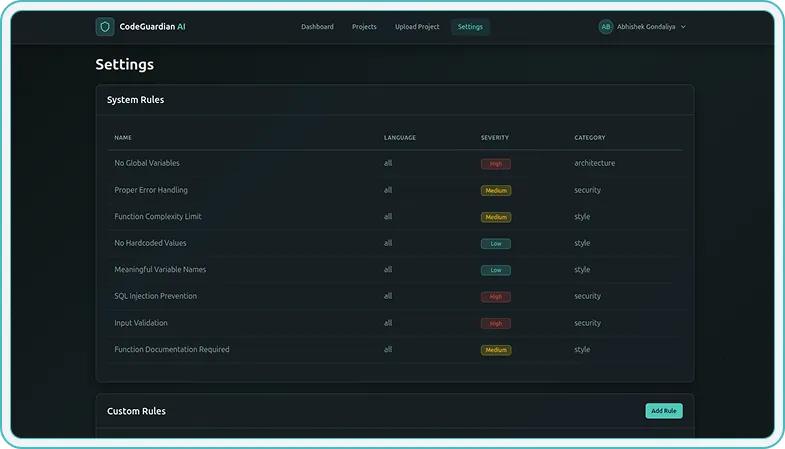Viewport: 785px width, 449px height.
Task: Select the Settings nav tab
Action: (470, 27)
